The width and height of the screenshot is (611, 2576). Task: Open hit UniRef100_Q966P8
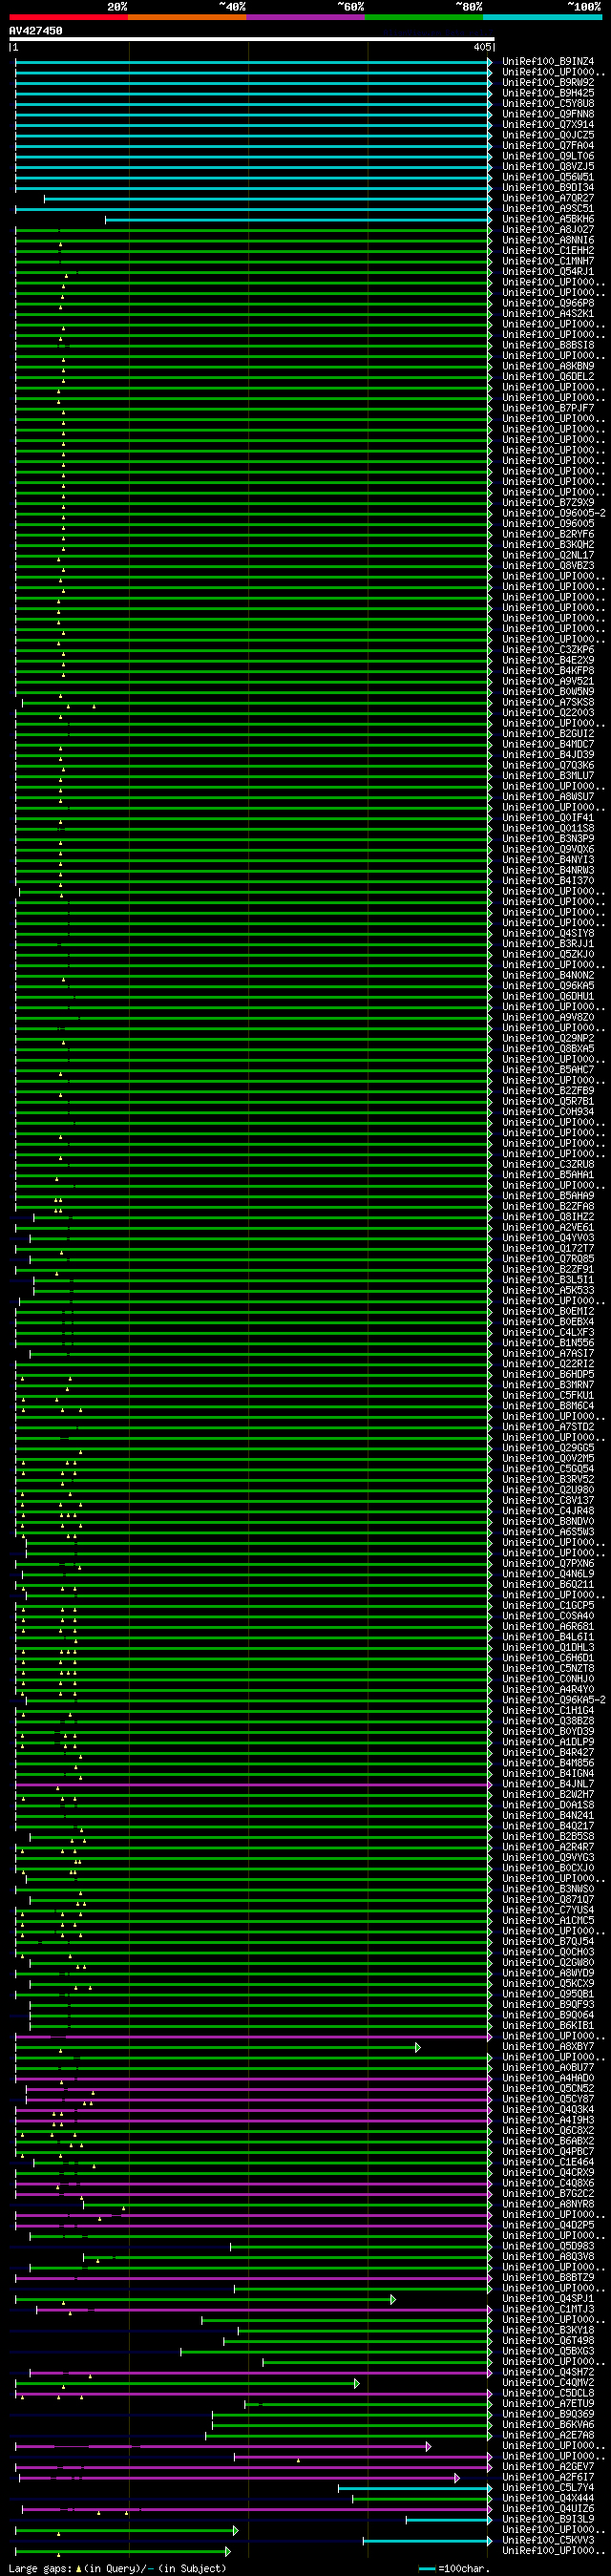pyautogui.click(x=548, y=303)
